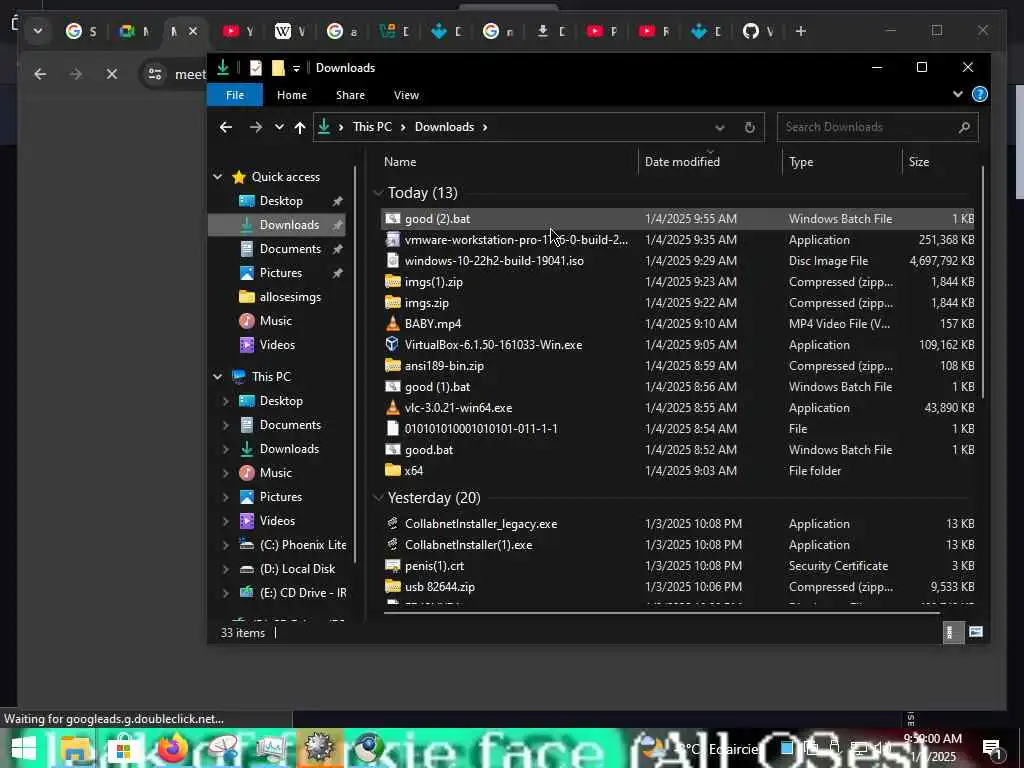Screen dimensions: 1024x768
Task: Select Pictures under Quick access
Action: click(x=280, y=273)
